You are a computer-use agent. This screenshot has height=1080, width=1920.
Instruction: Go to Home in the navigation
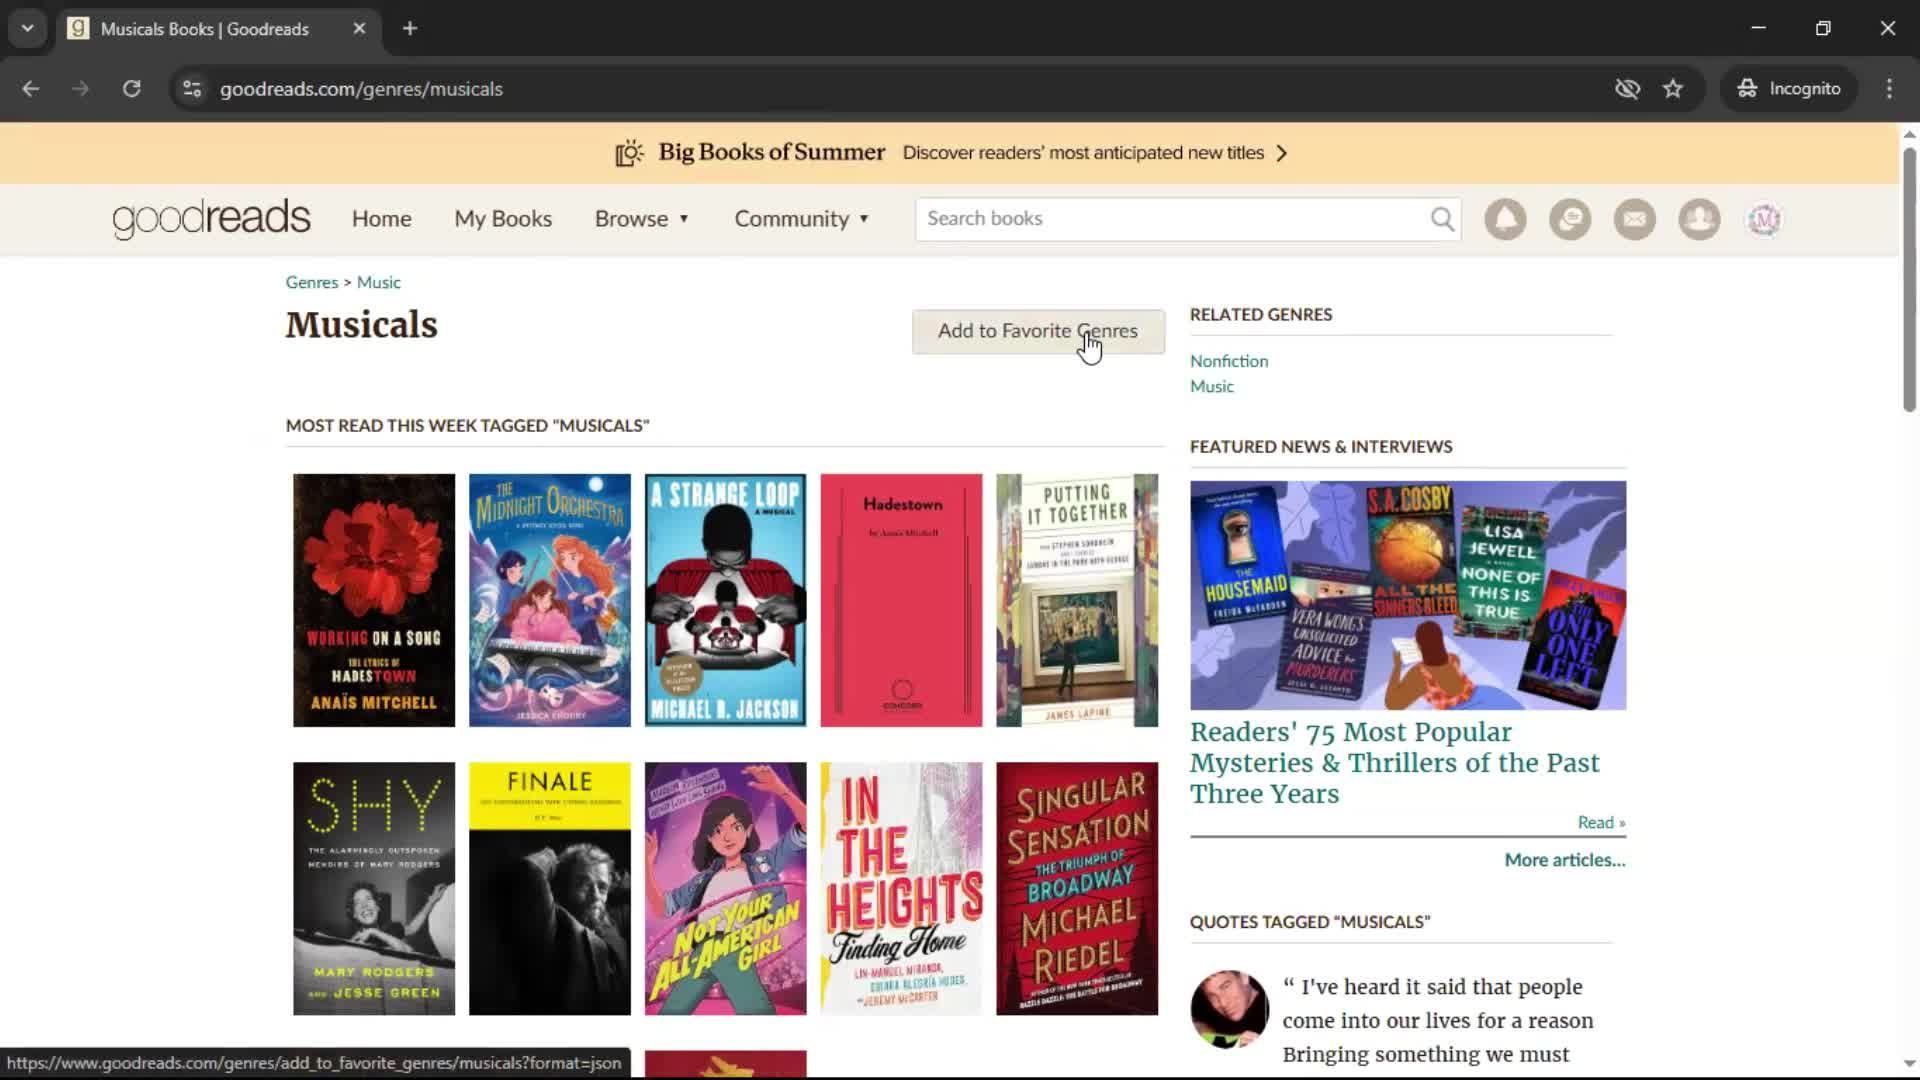coord(381,219)
